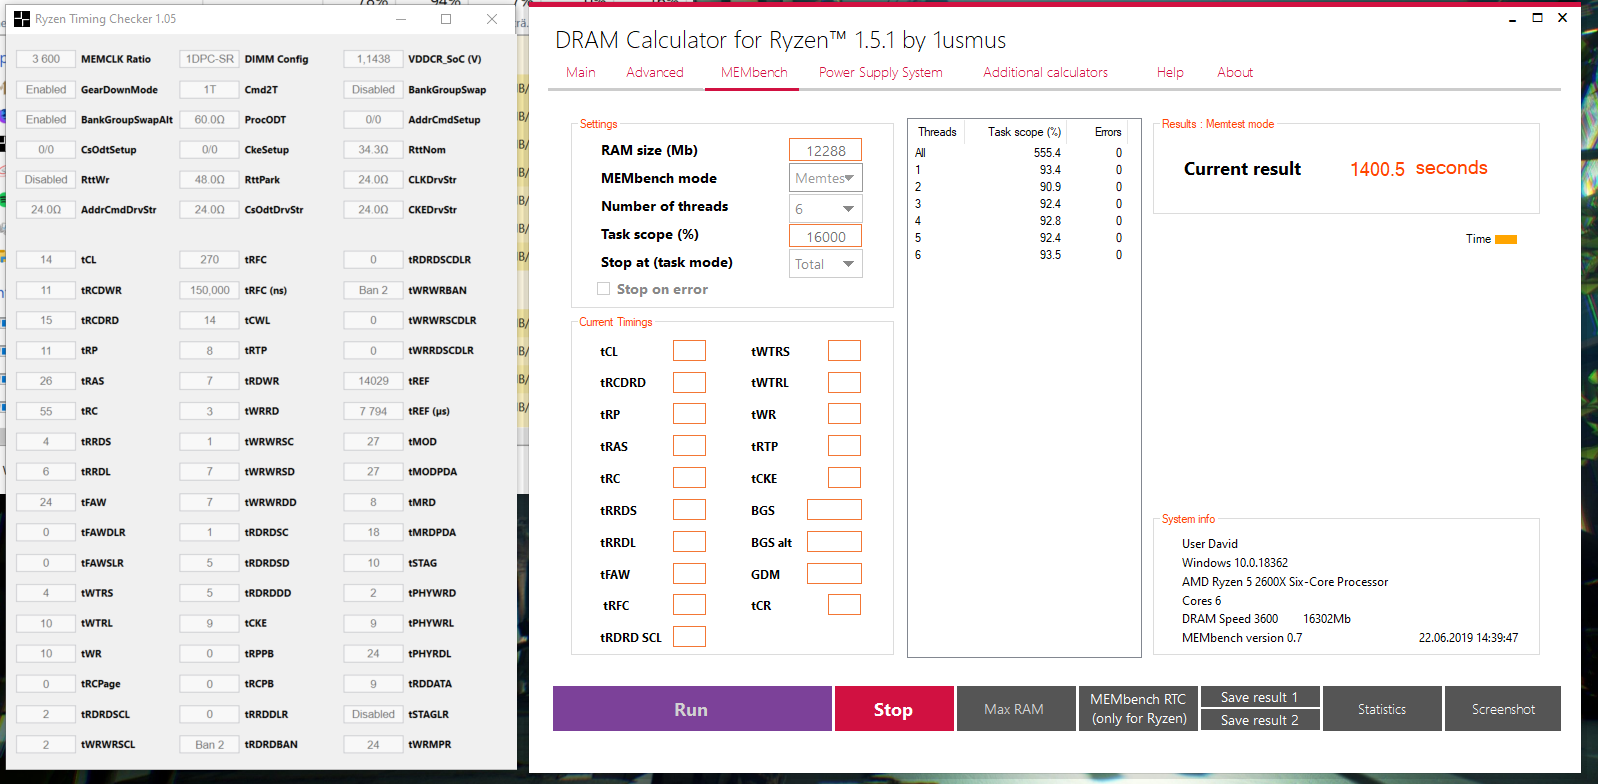Click the tCL value 14 in Timing Checker
The width and height of the screenshot is (1598, 784).
coord(46,259)
